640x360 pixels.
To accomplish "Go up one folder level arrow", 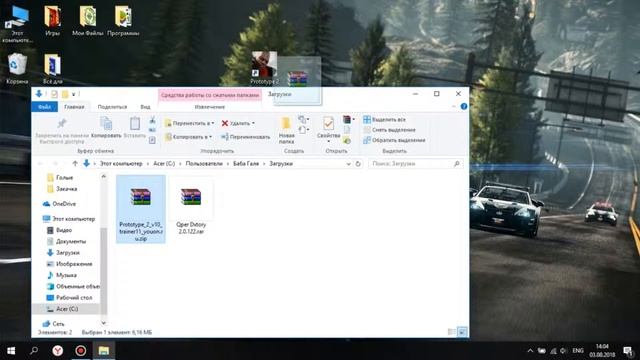I will click(75, 163).
